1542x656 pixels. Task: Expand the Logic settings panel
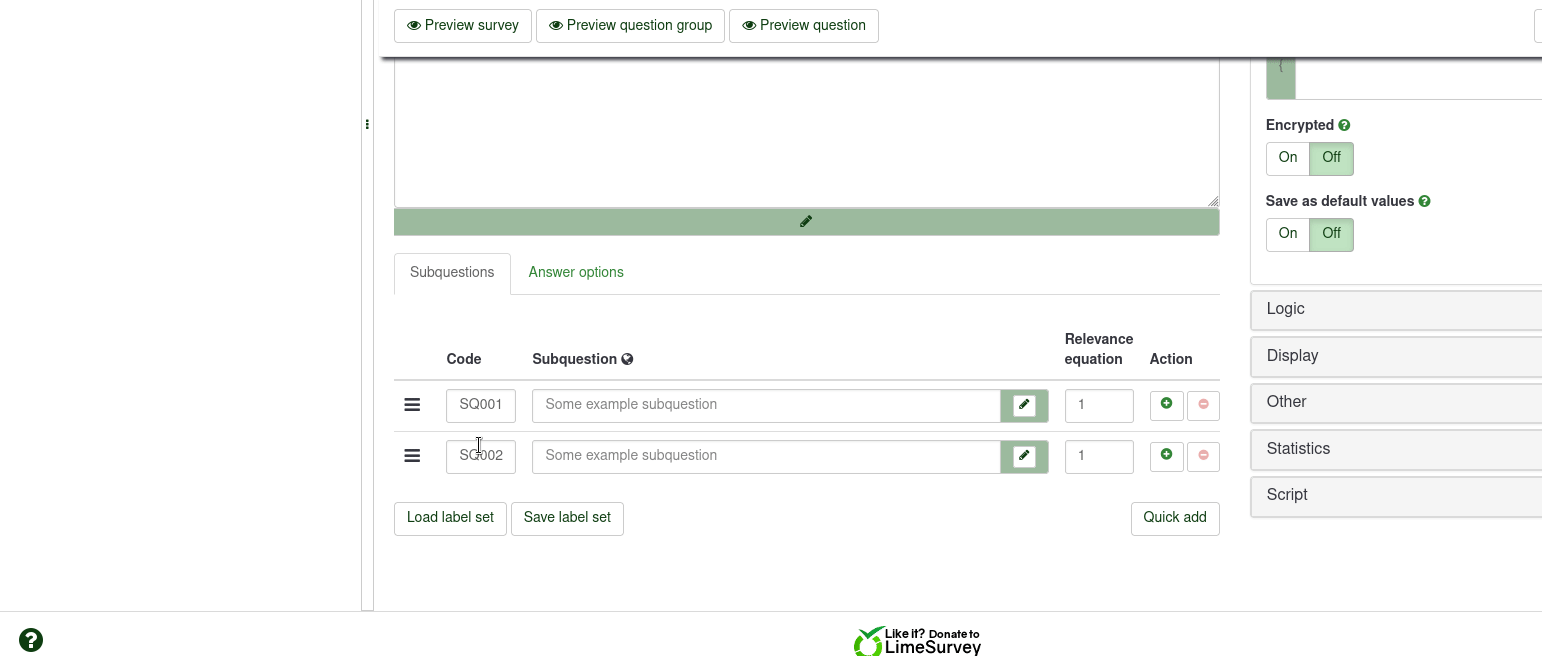[1396, 310]
